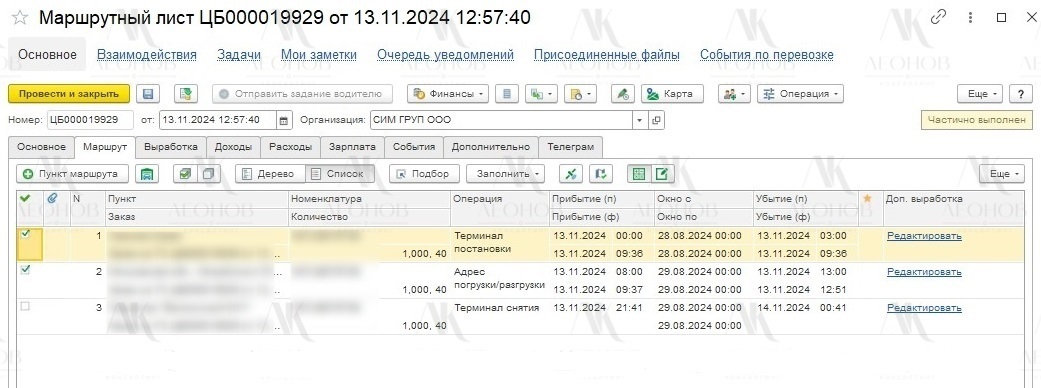
Task: Add document to favorites star
Action: pos(20,18)
